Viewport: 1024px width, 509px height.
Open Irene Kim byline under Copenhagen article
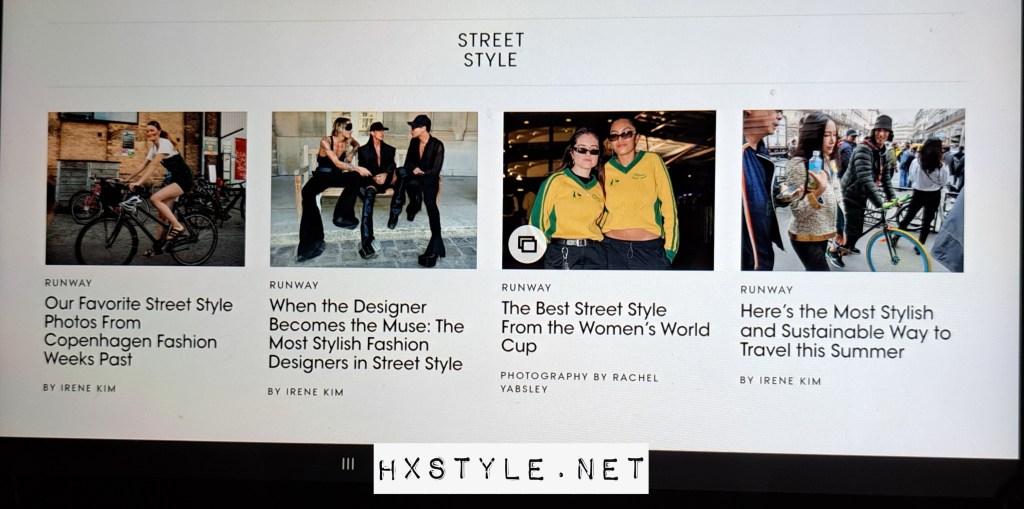click(x=80, y=388)
